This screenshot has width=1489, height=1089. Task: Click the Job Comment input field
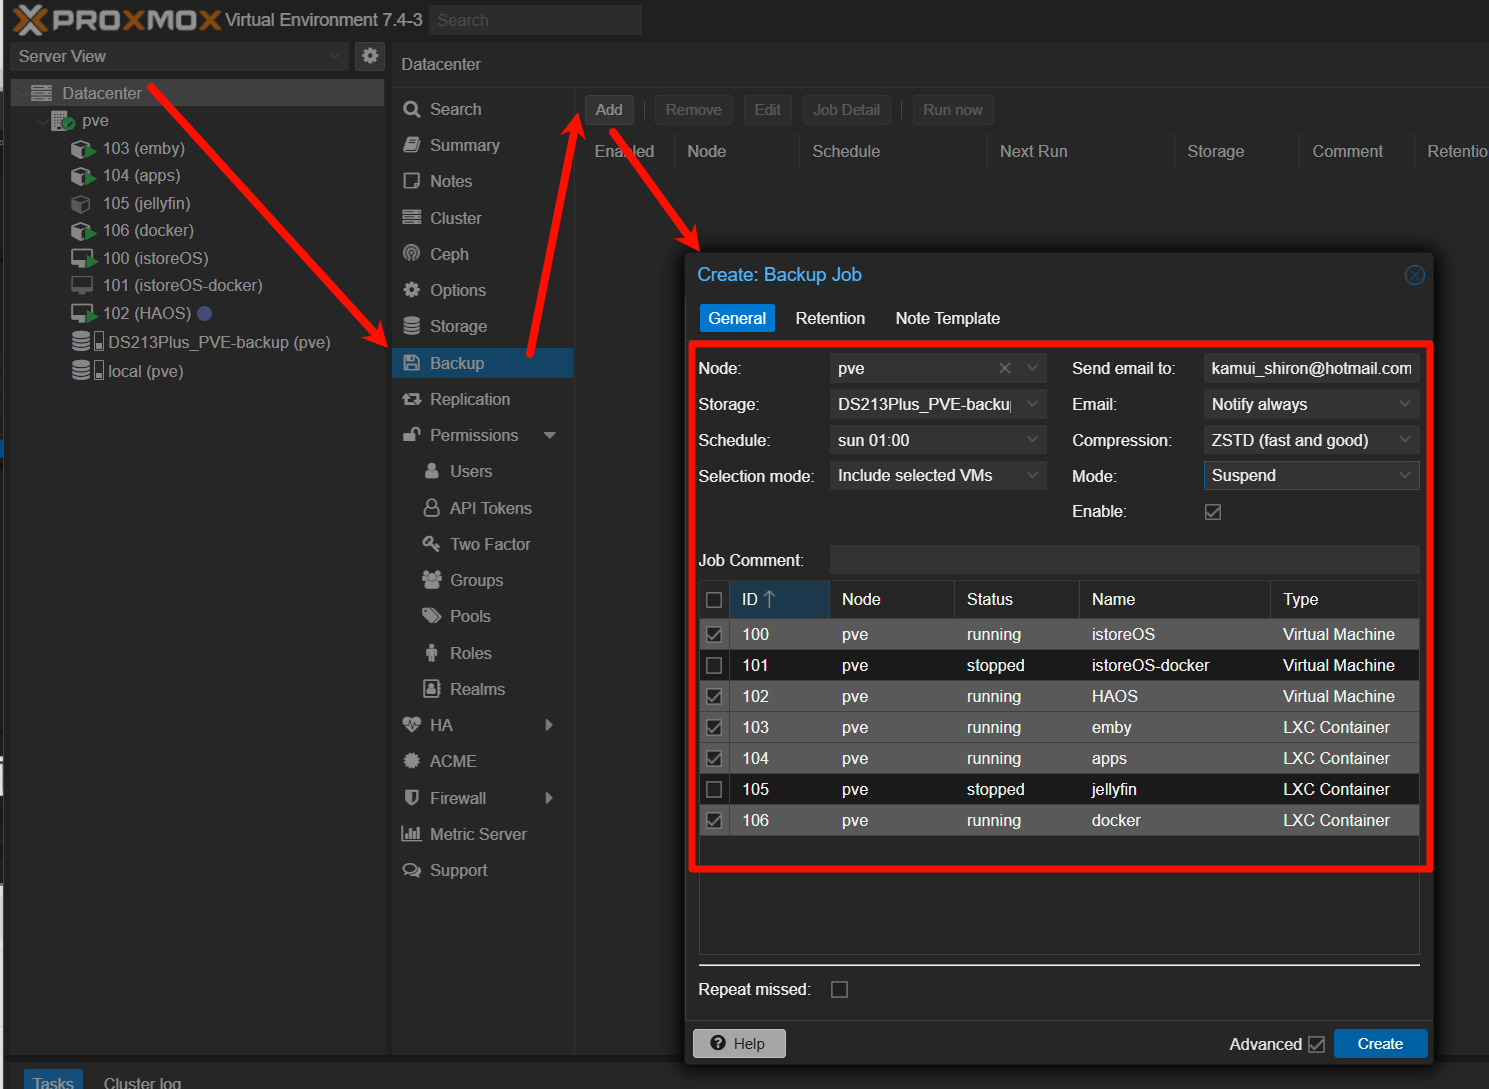(x=1125, y=560)
